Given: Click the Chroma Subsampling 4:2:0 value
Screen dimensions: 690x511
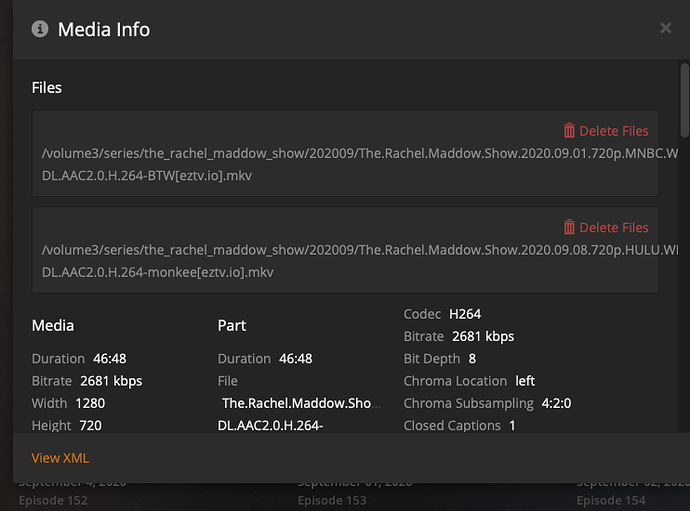Looking at the screenshot, I should click(x=554, y=403).
